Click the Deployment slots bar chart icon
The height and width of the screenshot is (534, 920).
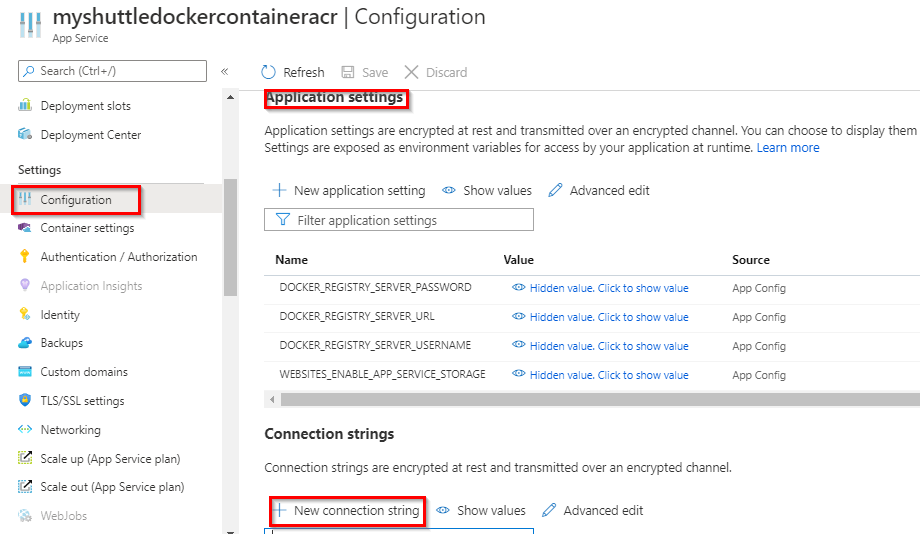(x=25, y=105)
